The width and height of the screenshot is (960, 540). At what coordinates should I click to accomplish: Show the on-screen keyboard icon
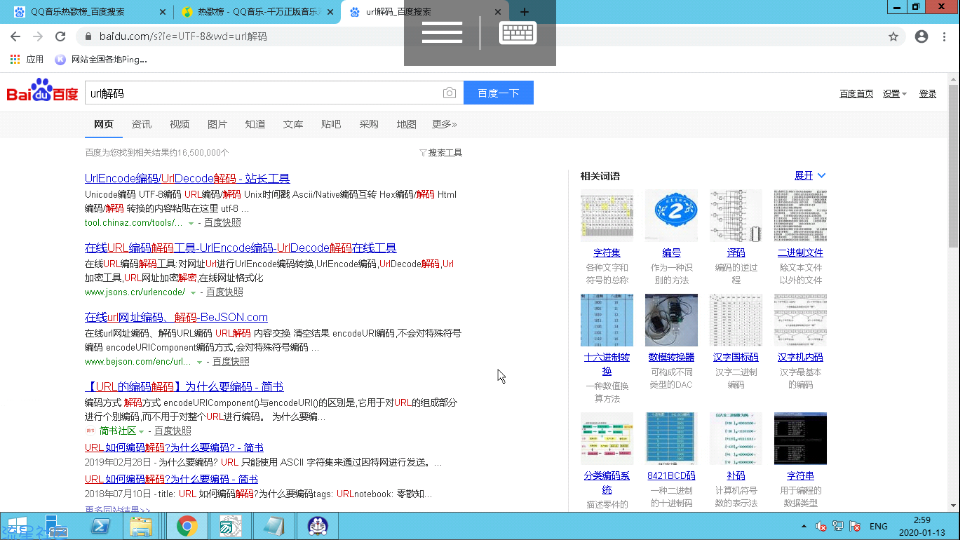tap(518, 32)
